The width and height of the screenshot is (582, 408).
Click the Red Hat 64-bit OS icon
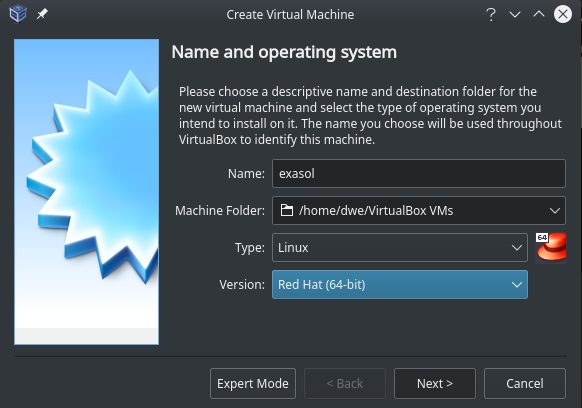pyautogui.click(x=551, y=247)
